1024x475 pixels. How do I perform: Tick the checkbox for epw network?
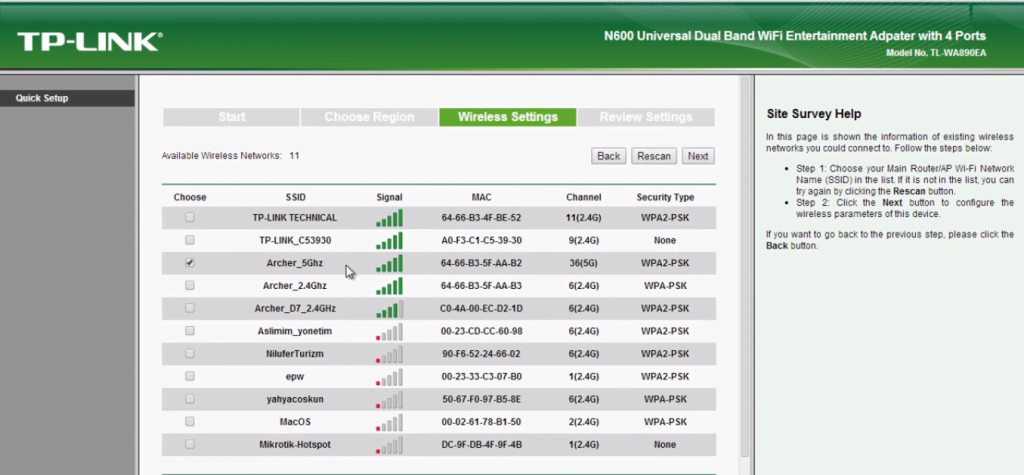(190, 376)
